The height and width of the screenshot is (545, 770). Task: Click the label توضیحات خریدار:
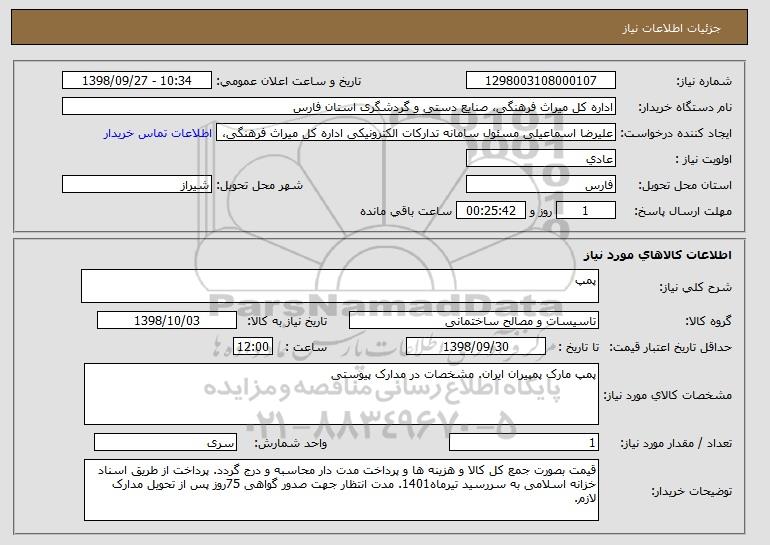(x=691, y=491)
